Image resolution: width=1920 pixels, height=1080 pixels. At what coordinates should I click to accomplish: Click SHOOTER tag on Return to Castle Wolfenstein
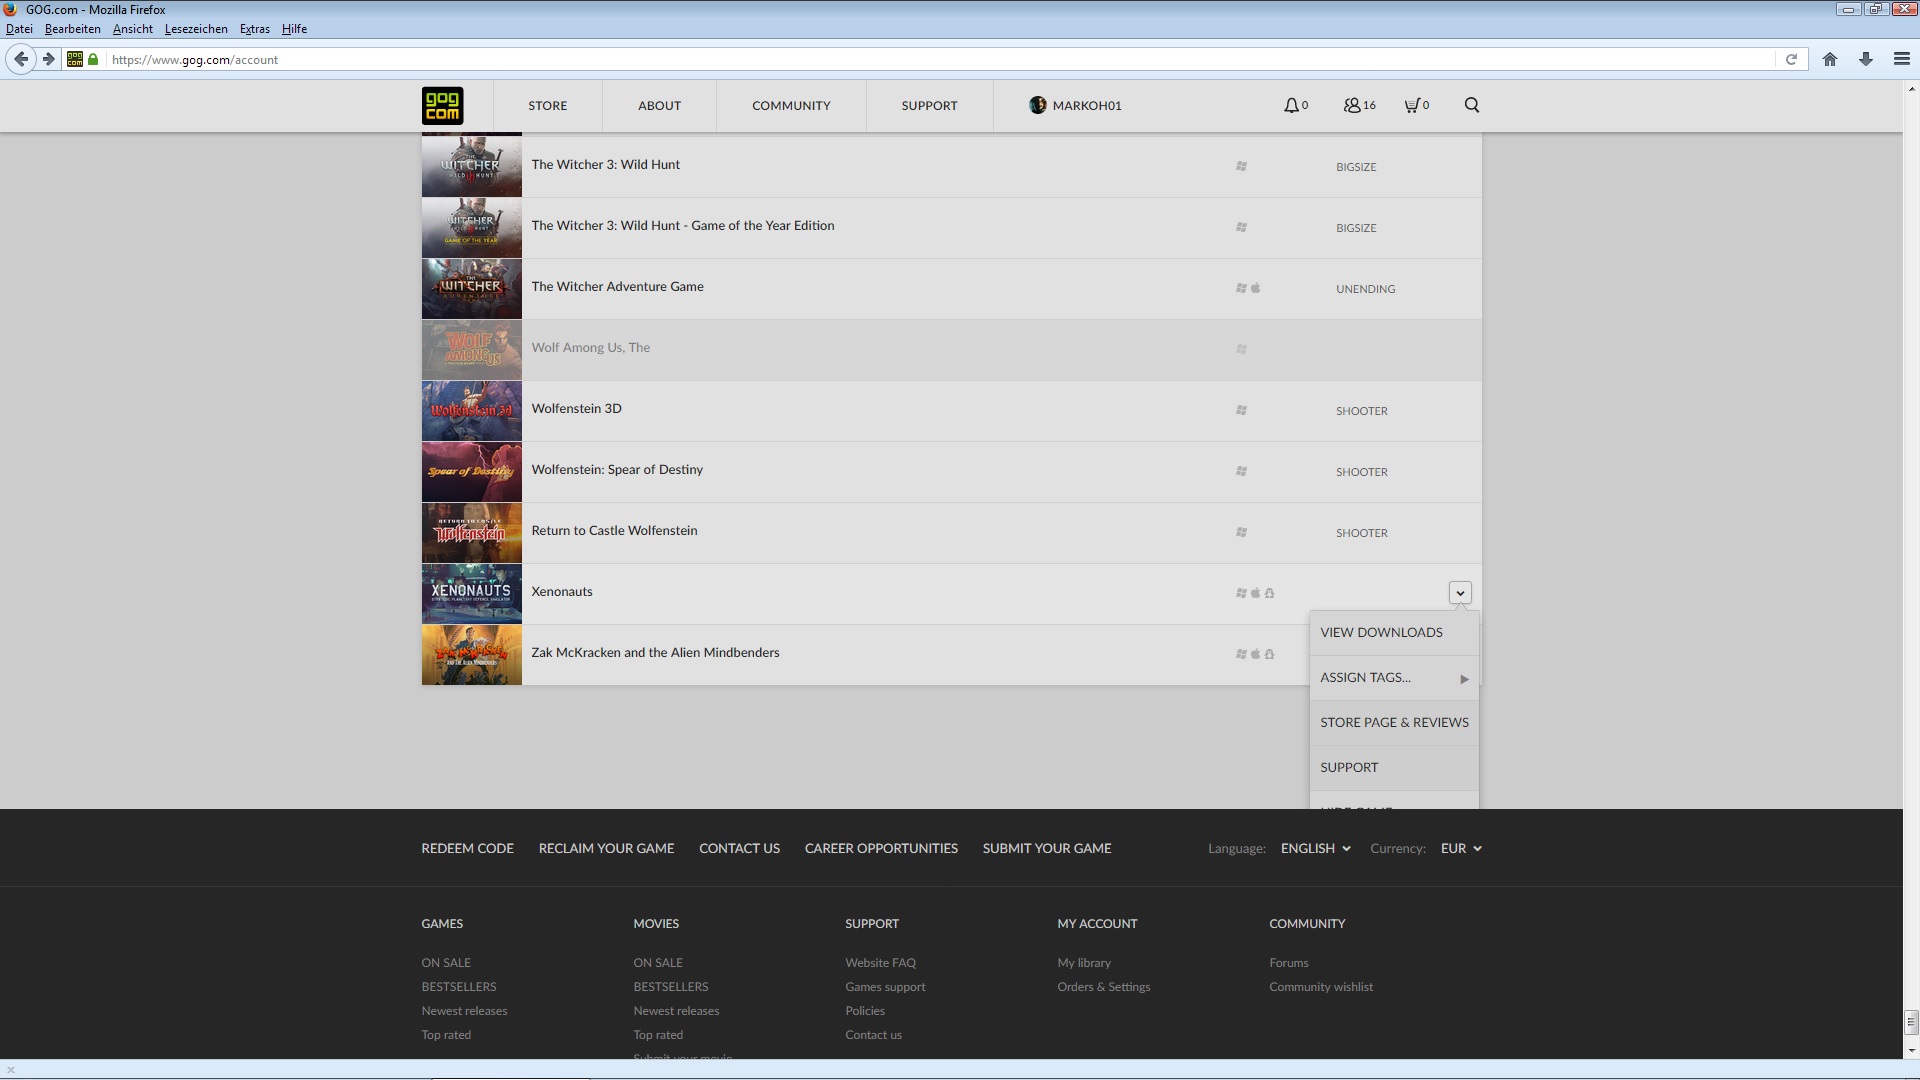pyautogui.click(x=1362, y=533)
